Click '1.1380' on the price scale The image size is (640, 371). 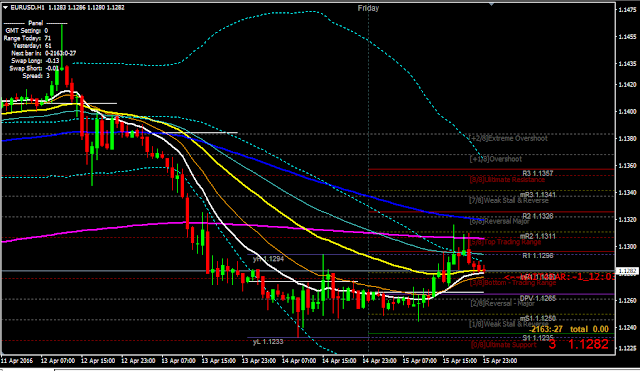[x=628, y=139]
